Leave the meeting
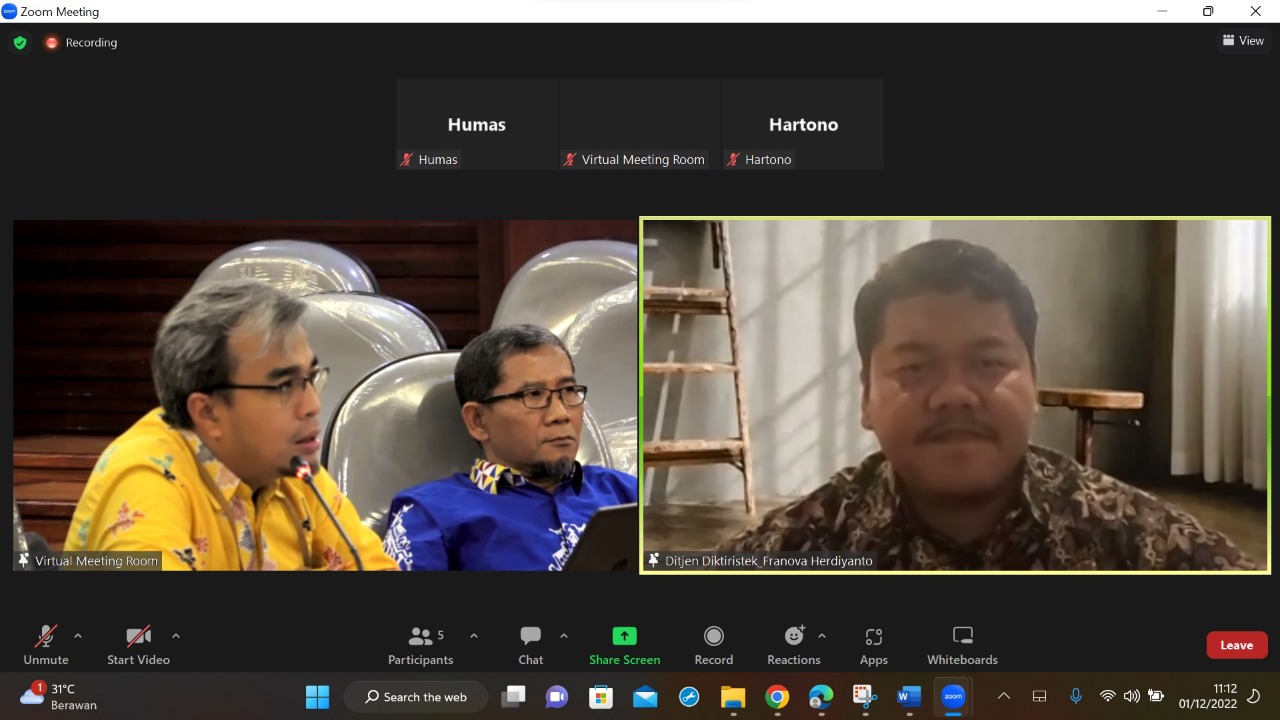Viewport: 1280px width, 720px height. click(1236, 645)
